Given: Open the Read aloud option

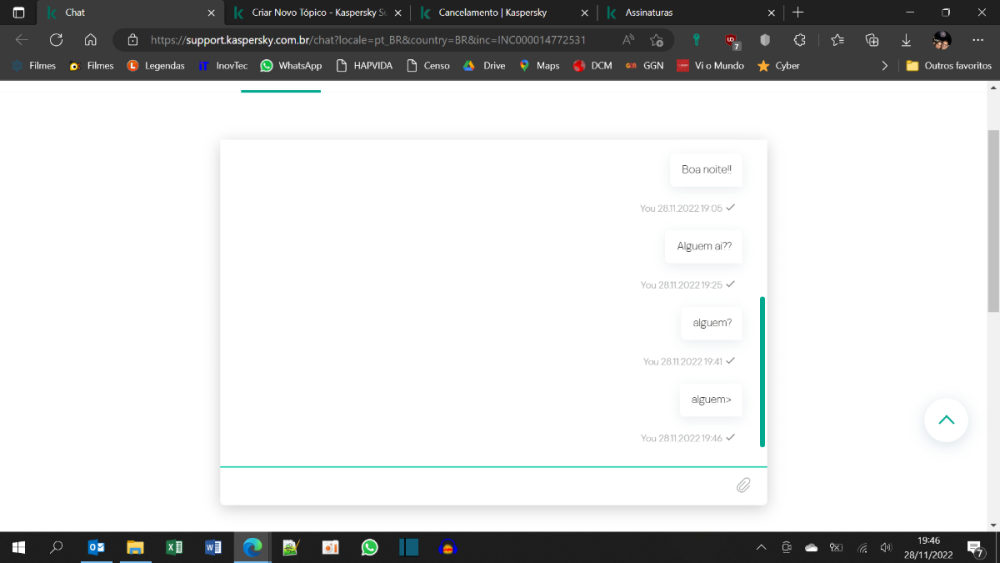Looking at the screenshot, I should [x=628, y=40].
